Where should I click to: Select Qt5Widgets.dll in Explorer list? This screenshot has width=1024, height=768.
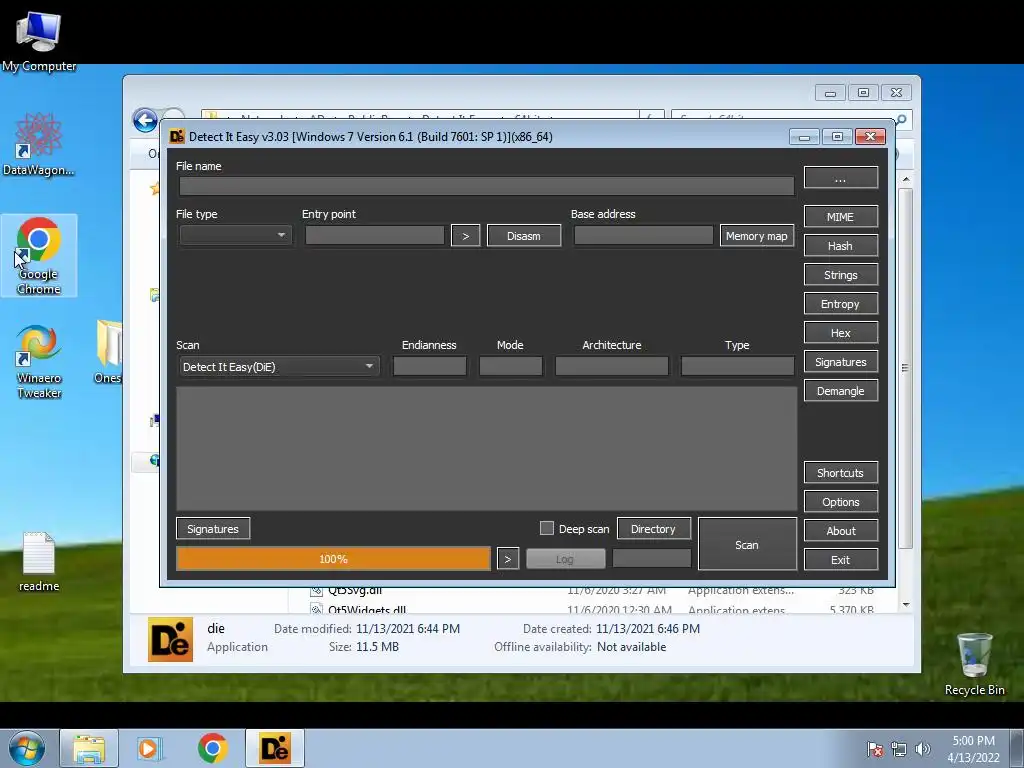tap(367, 610)
